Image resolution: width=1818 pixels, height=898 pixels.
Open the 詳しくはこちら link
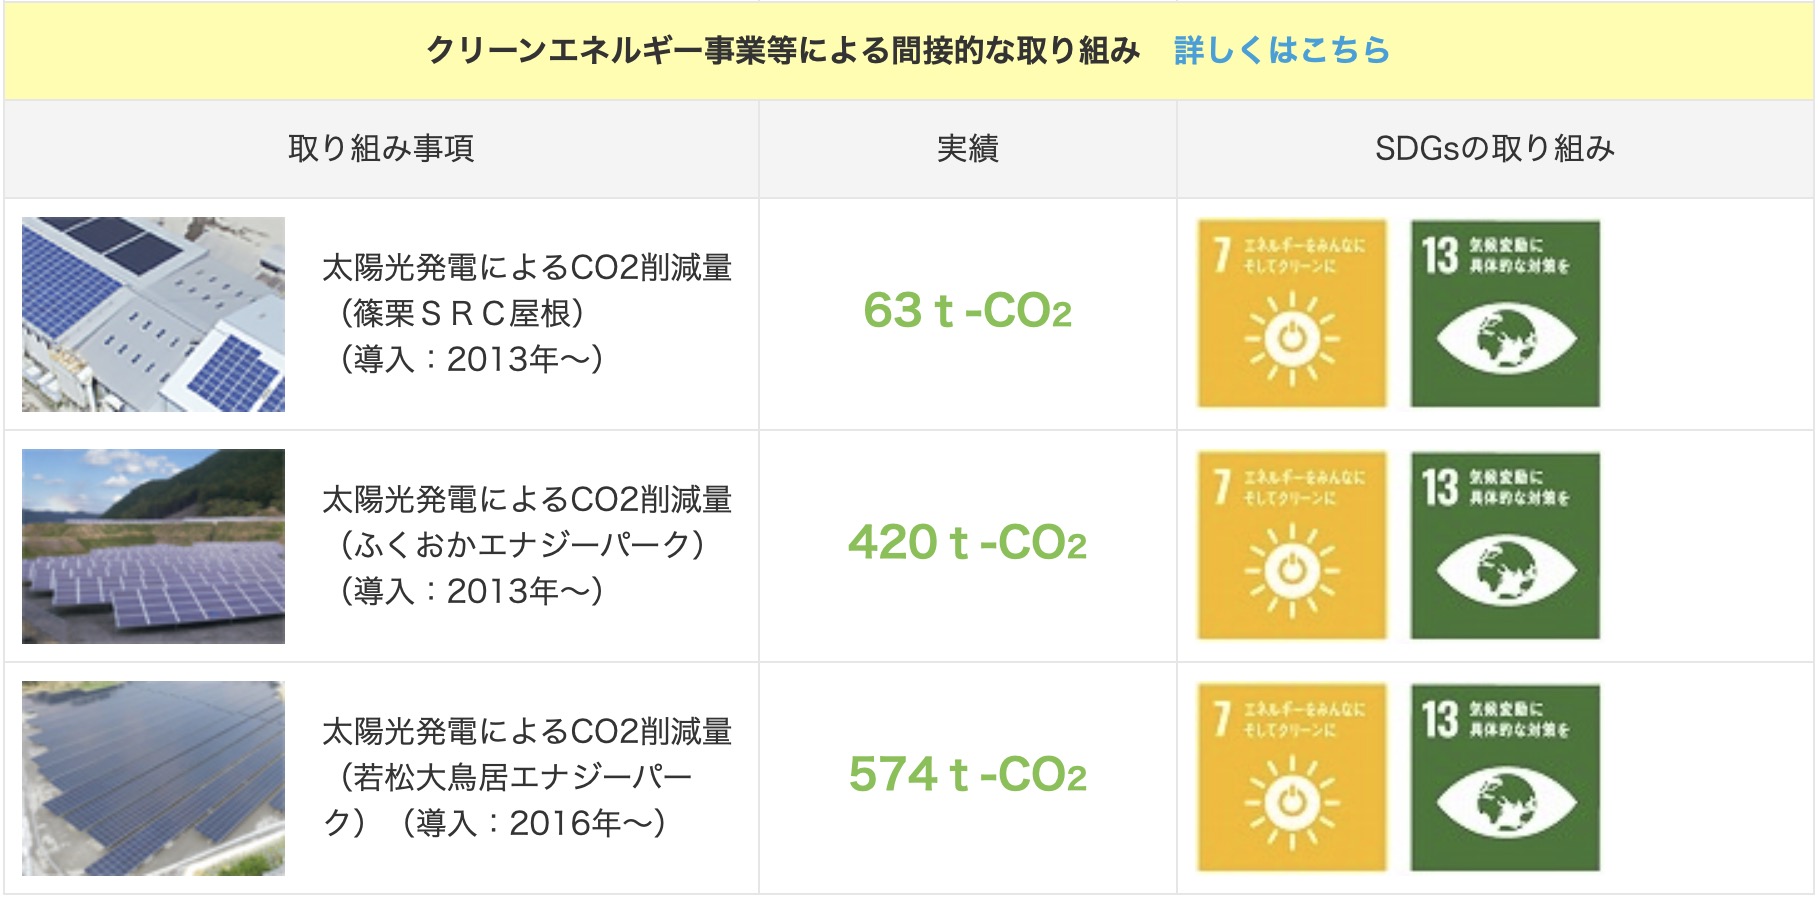tap(1281, 50)
